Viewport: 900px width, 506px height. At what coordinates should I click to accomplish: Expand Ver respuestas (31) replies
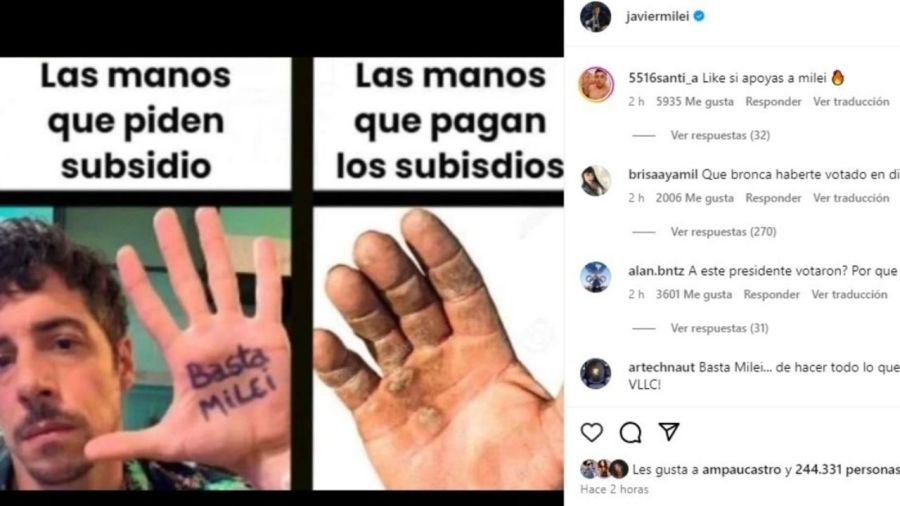pyautogui.click(x=719, y=328)
